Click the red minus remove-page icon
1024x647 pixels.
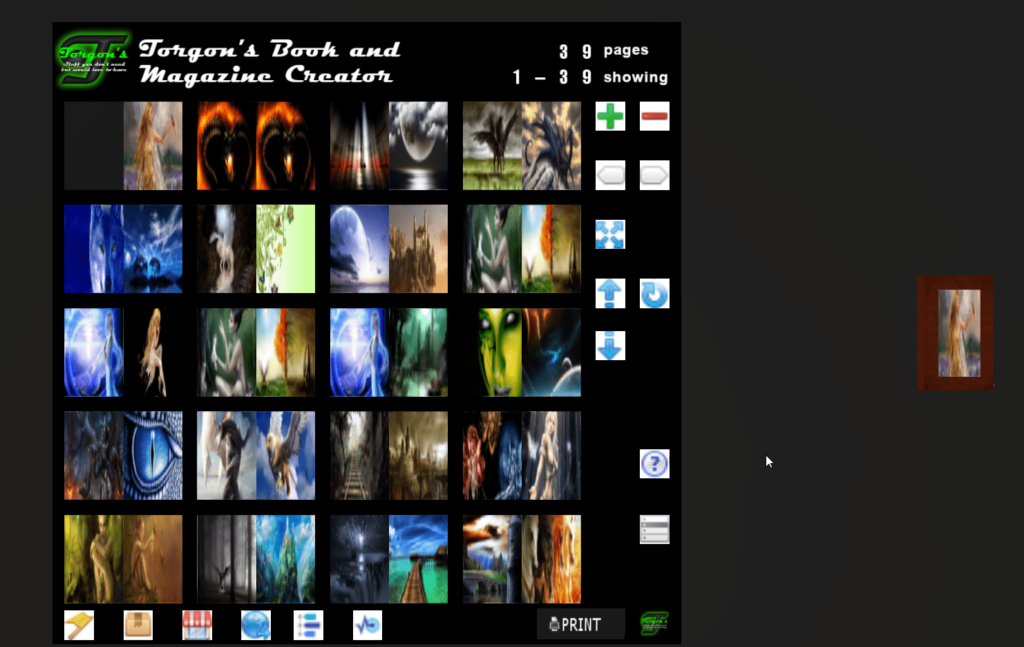(x=654, y=116)
